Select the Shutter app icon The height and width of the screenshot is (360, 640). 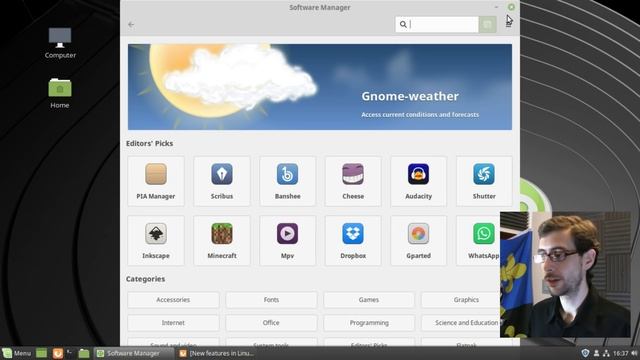484,174
